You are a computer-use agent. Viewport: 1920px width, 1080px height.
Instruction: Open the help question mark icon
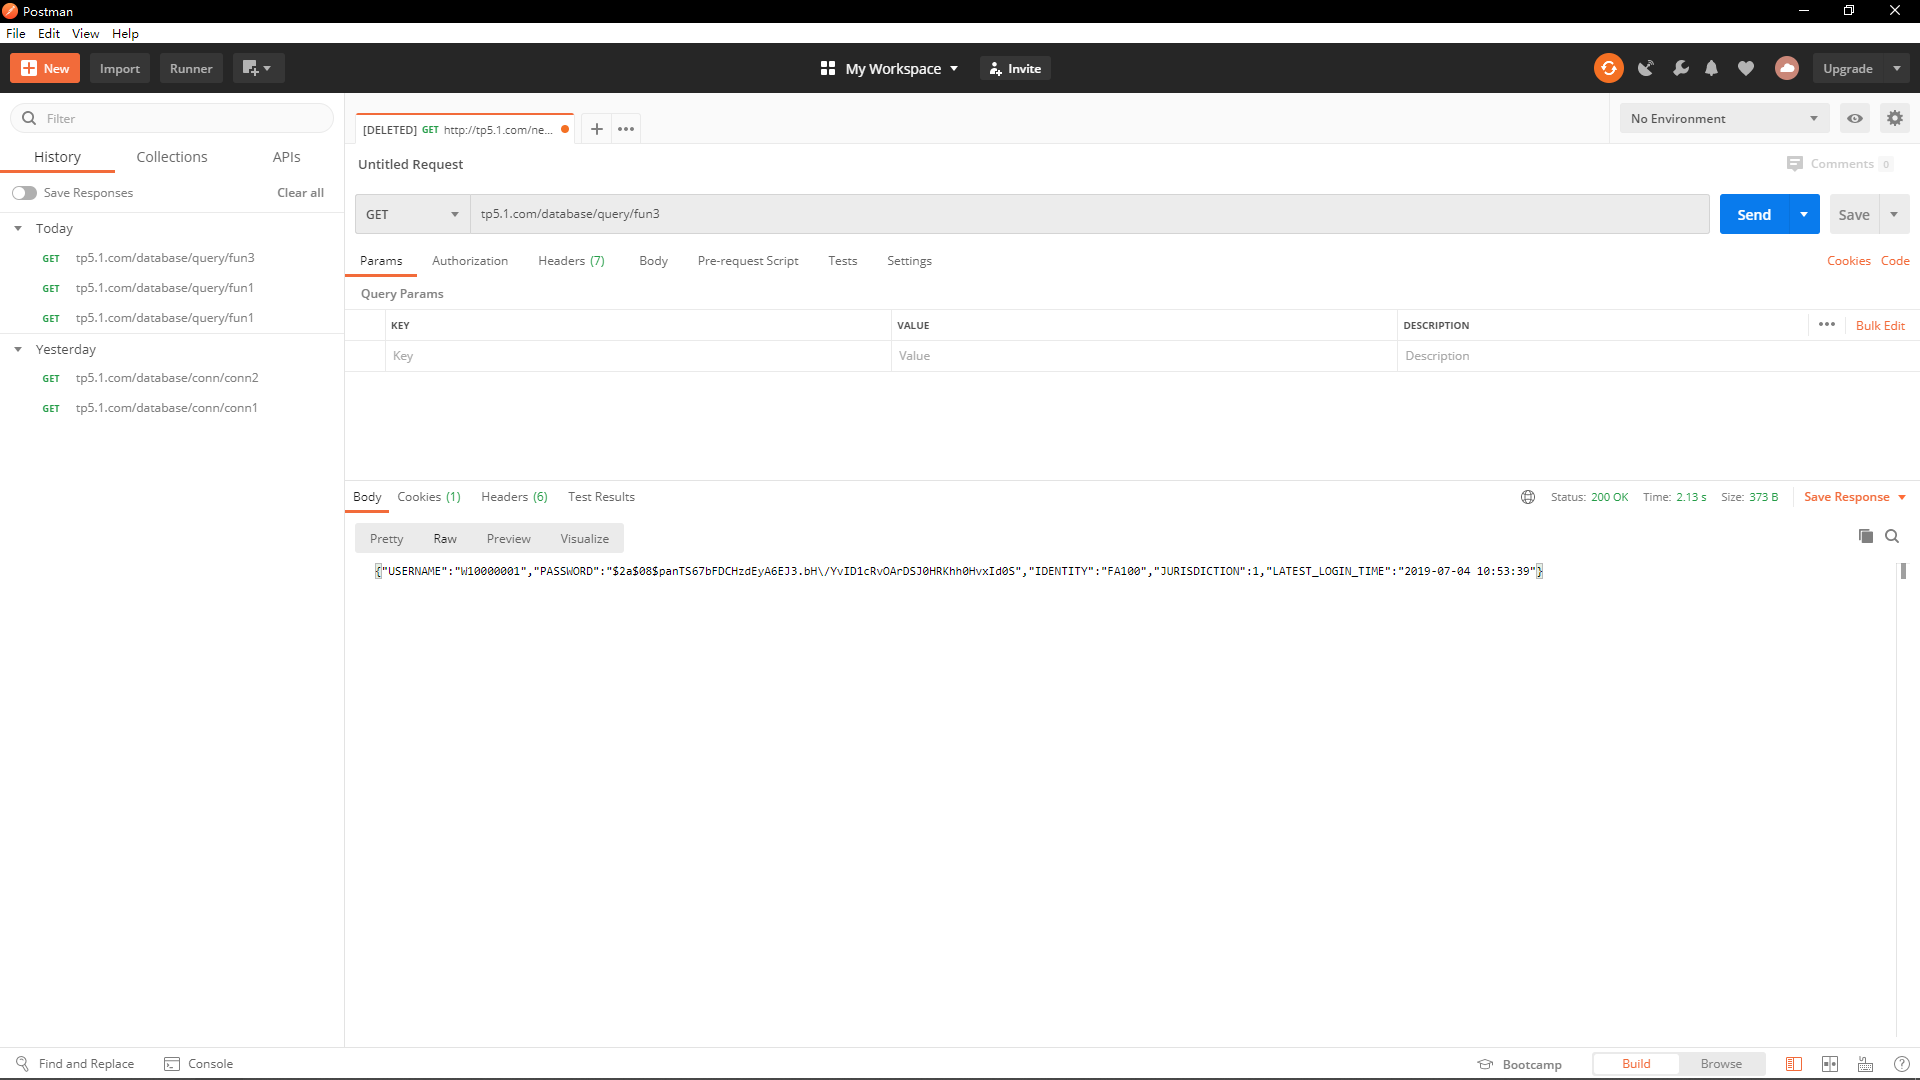coord(1902,1064)
